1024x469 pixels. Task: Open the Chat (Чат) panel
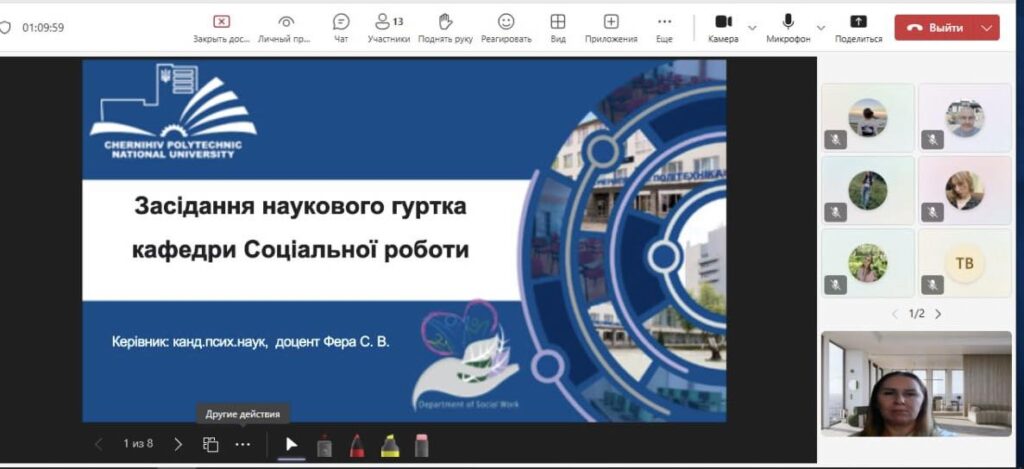point(341,26)
